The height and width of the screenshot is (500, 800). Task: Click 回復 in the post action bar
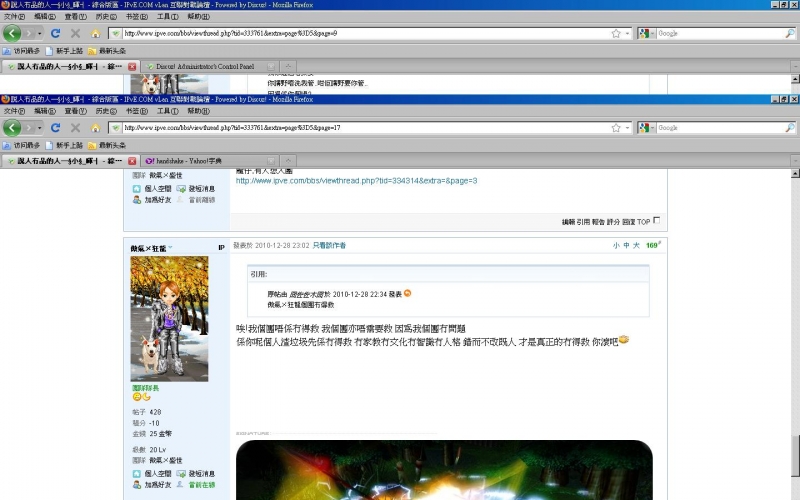coord(629,222)
